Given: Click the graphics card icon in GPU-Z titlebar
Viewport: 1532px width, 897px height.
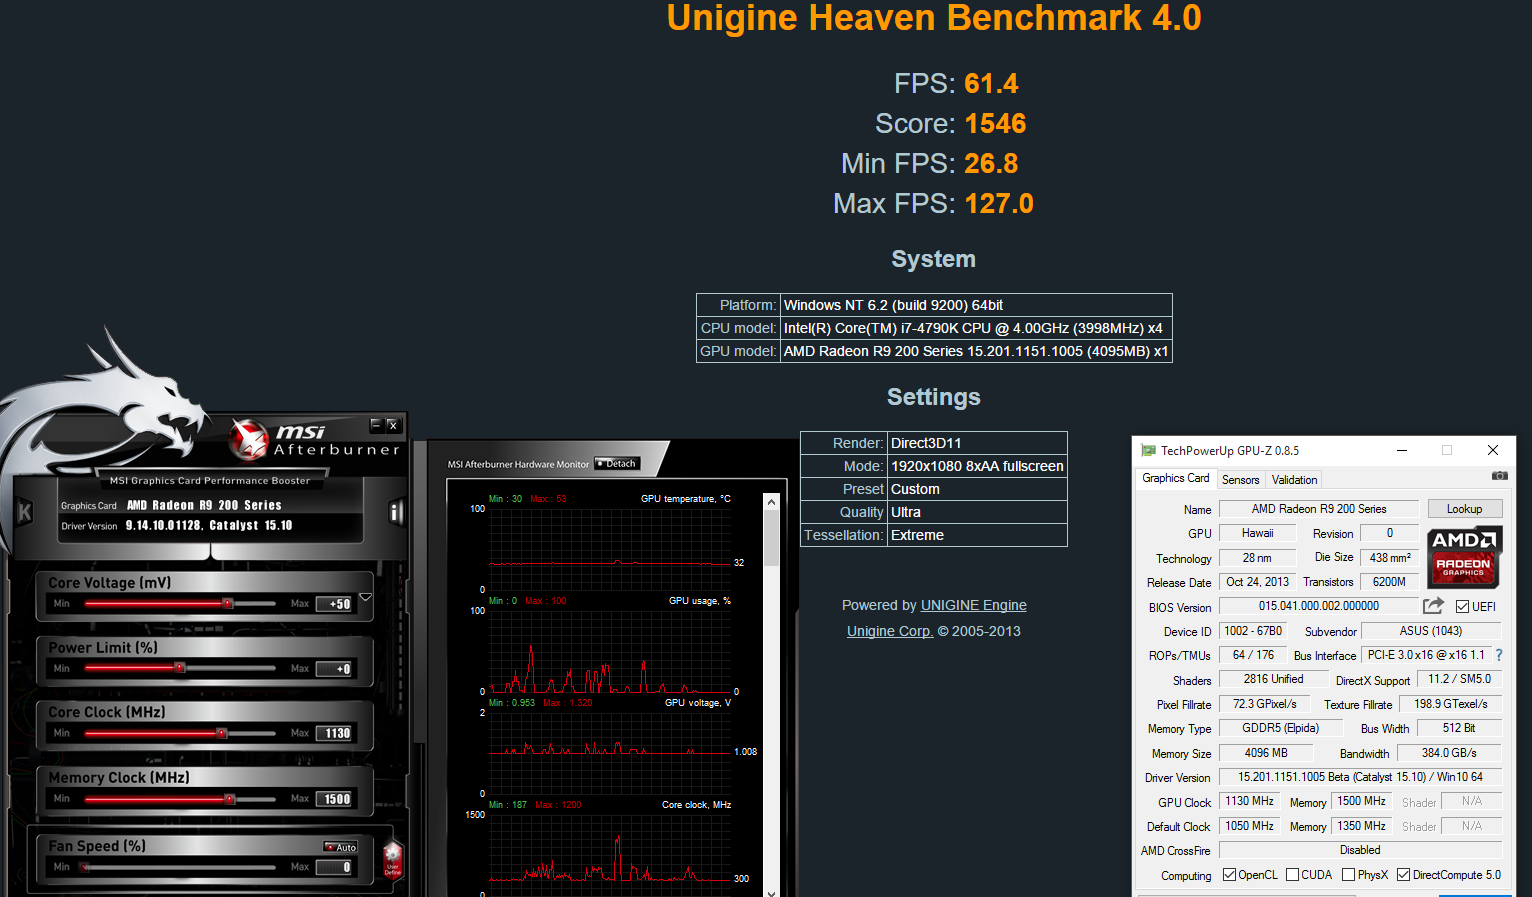Looking at the screenshot, I should [1149, 450].
